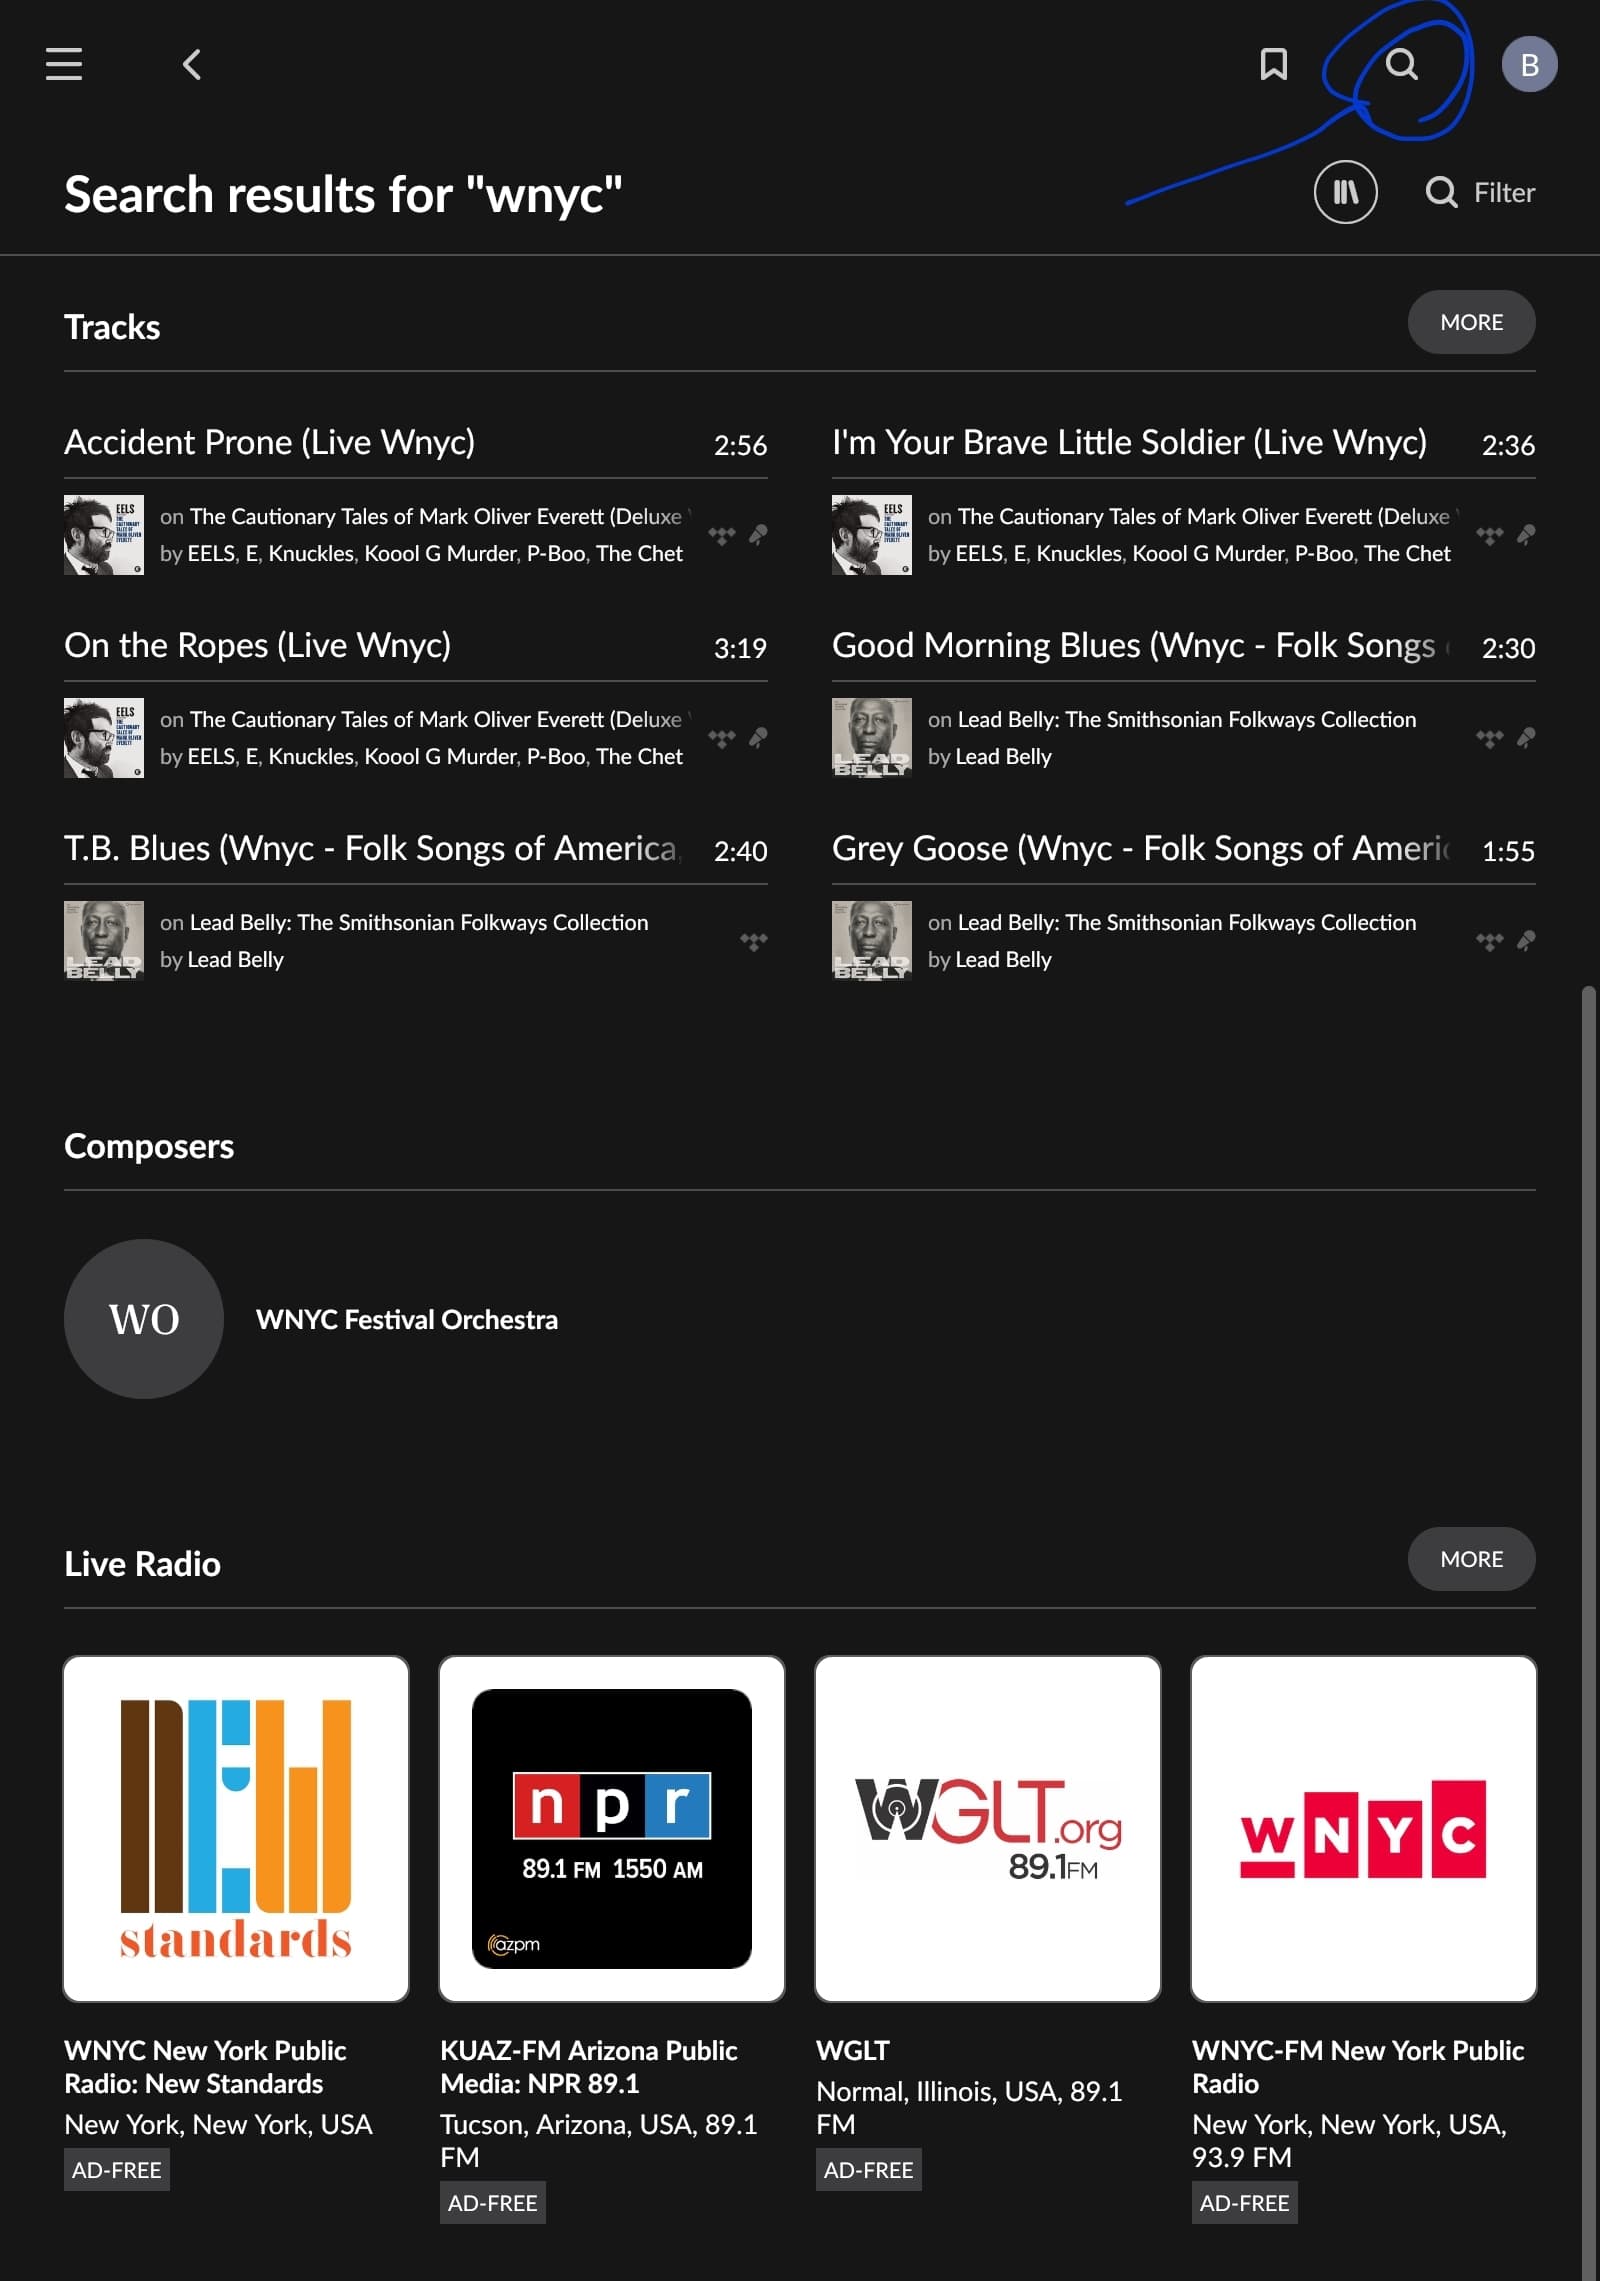Image resolution: width=1600 pixels, height=2281 pixels.
Task: Click lyrics microphone icon on Accident Prone row
Action: 758,535
